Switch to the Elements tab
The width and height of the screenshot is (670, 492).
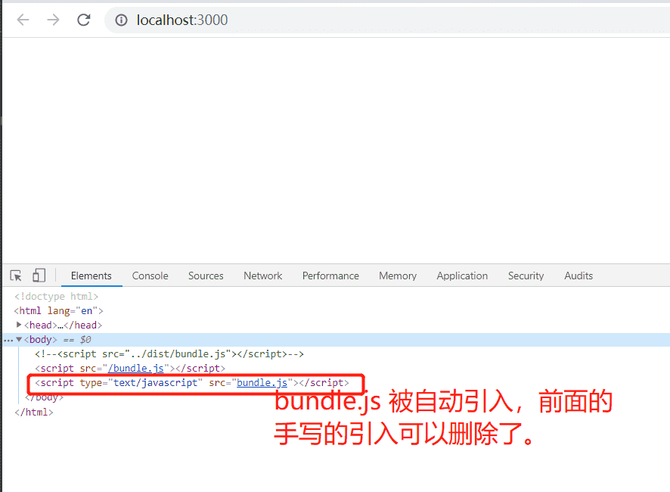pyautogui.click(x=91, y=276)
